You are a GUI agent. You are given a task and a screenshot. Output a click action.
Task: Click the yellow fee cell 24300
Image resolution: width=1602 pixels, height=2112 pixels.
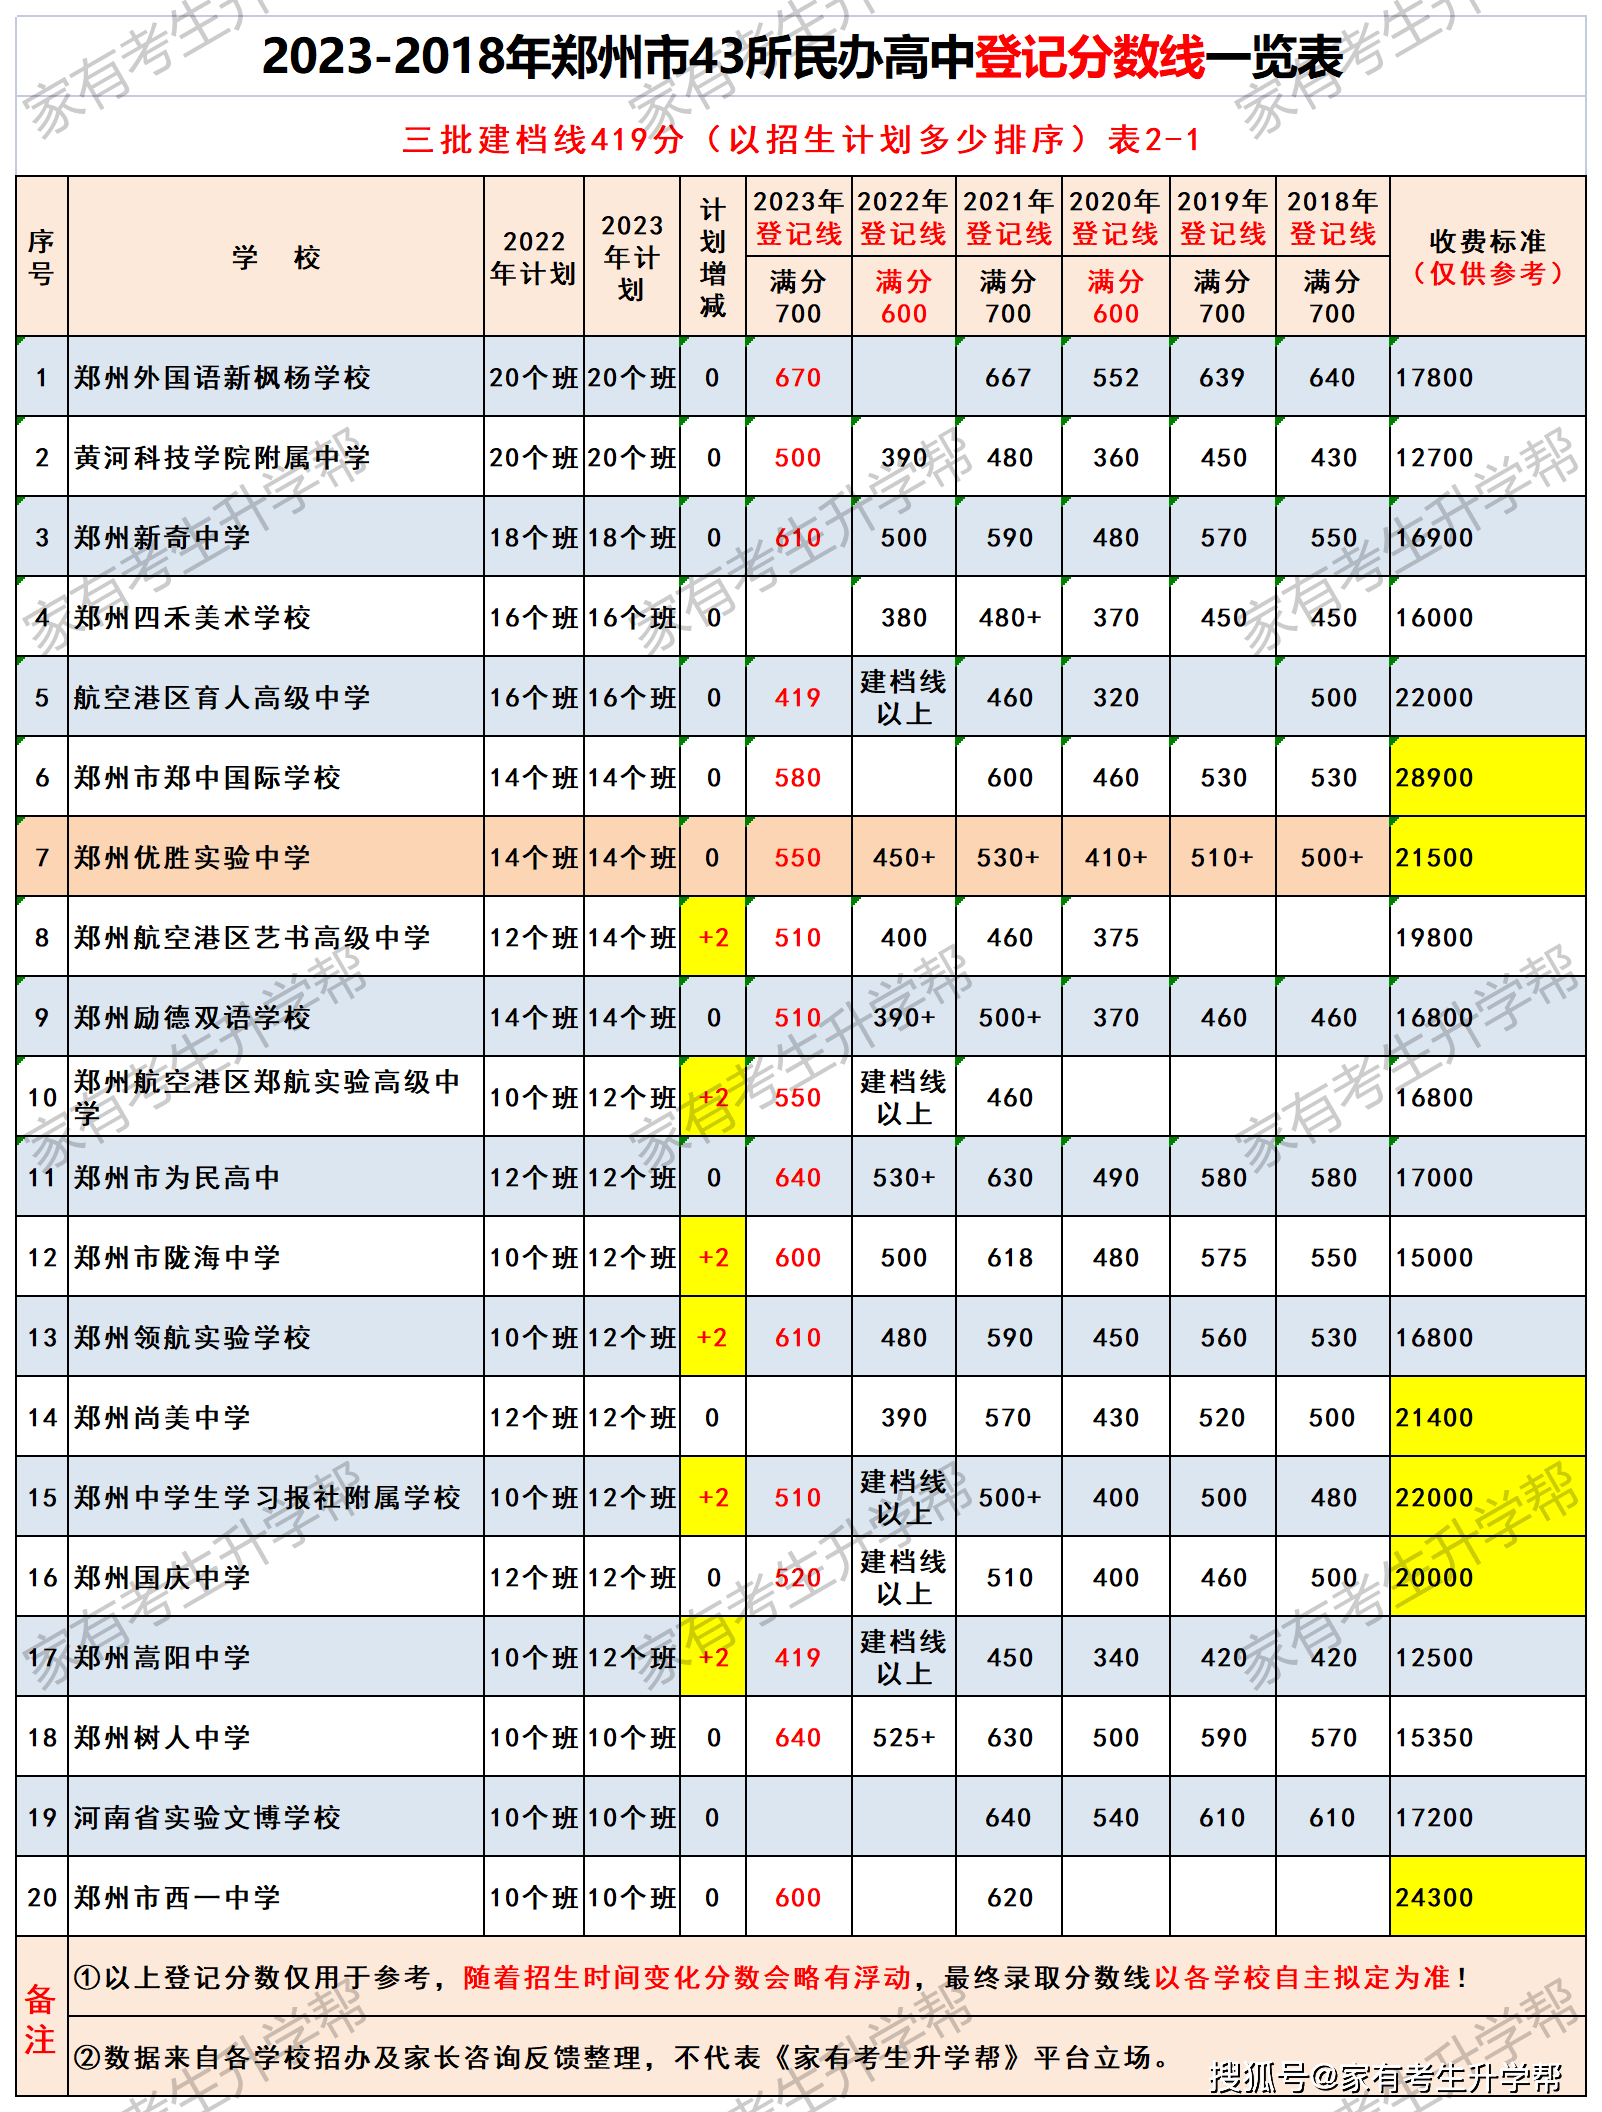1487,1897
